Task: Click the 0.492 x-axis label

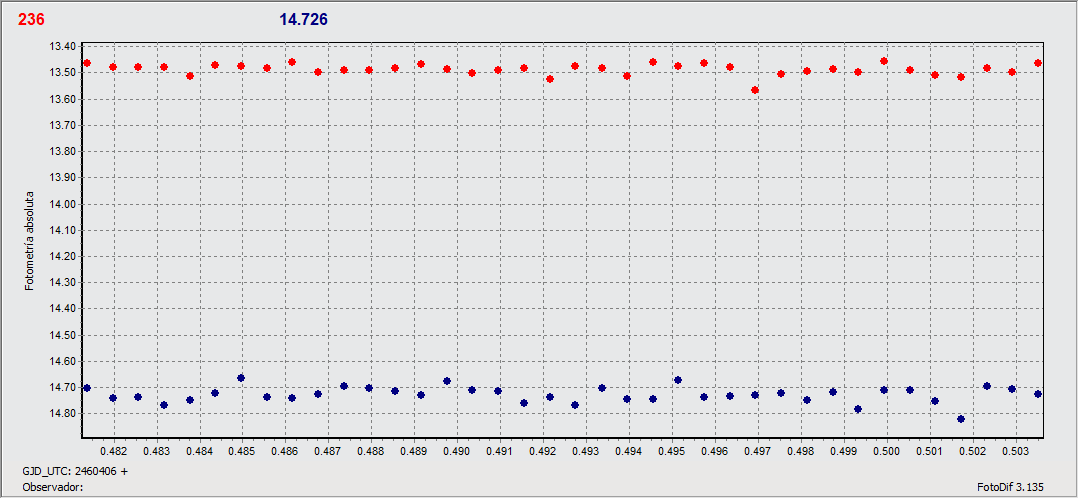Action: 543,452
